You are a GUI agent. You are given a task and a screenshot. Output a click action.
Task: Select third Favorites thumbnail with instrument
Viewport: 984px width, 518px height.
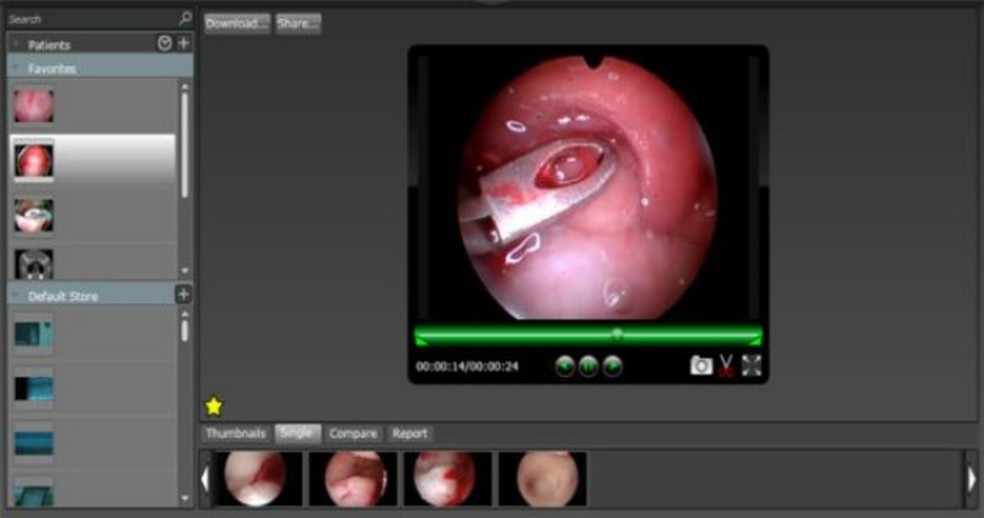34,216
